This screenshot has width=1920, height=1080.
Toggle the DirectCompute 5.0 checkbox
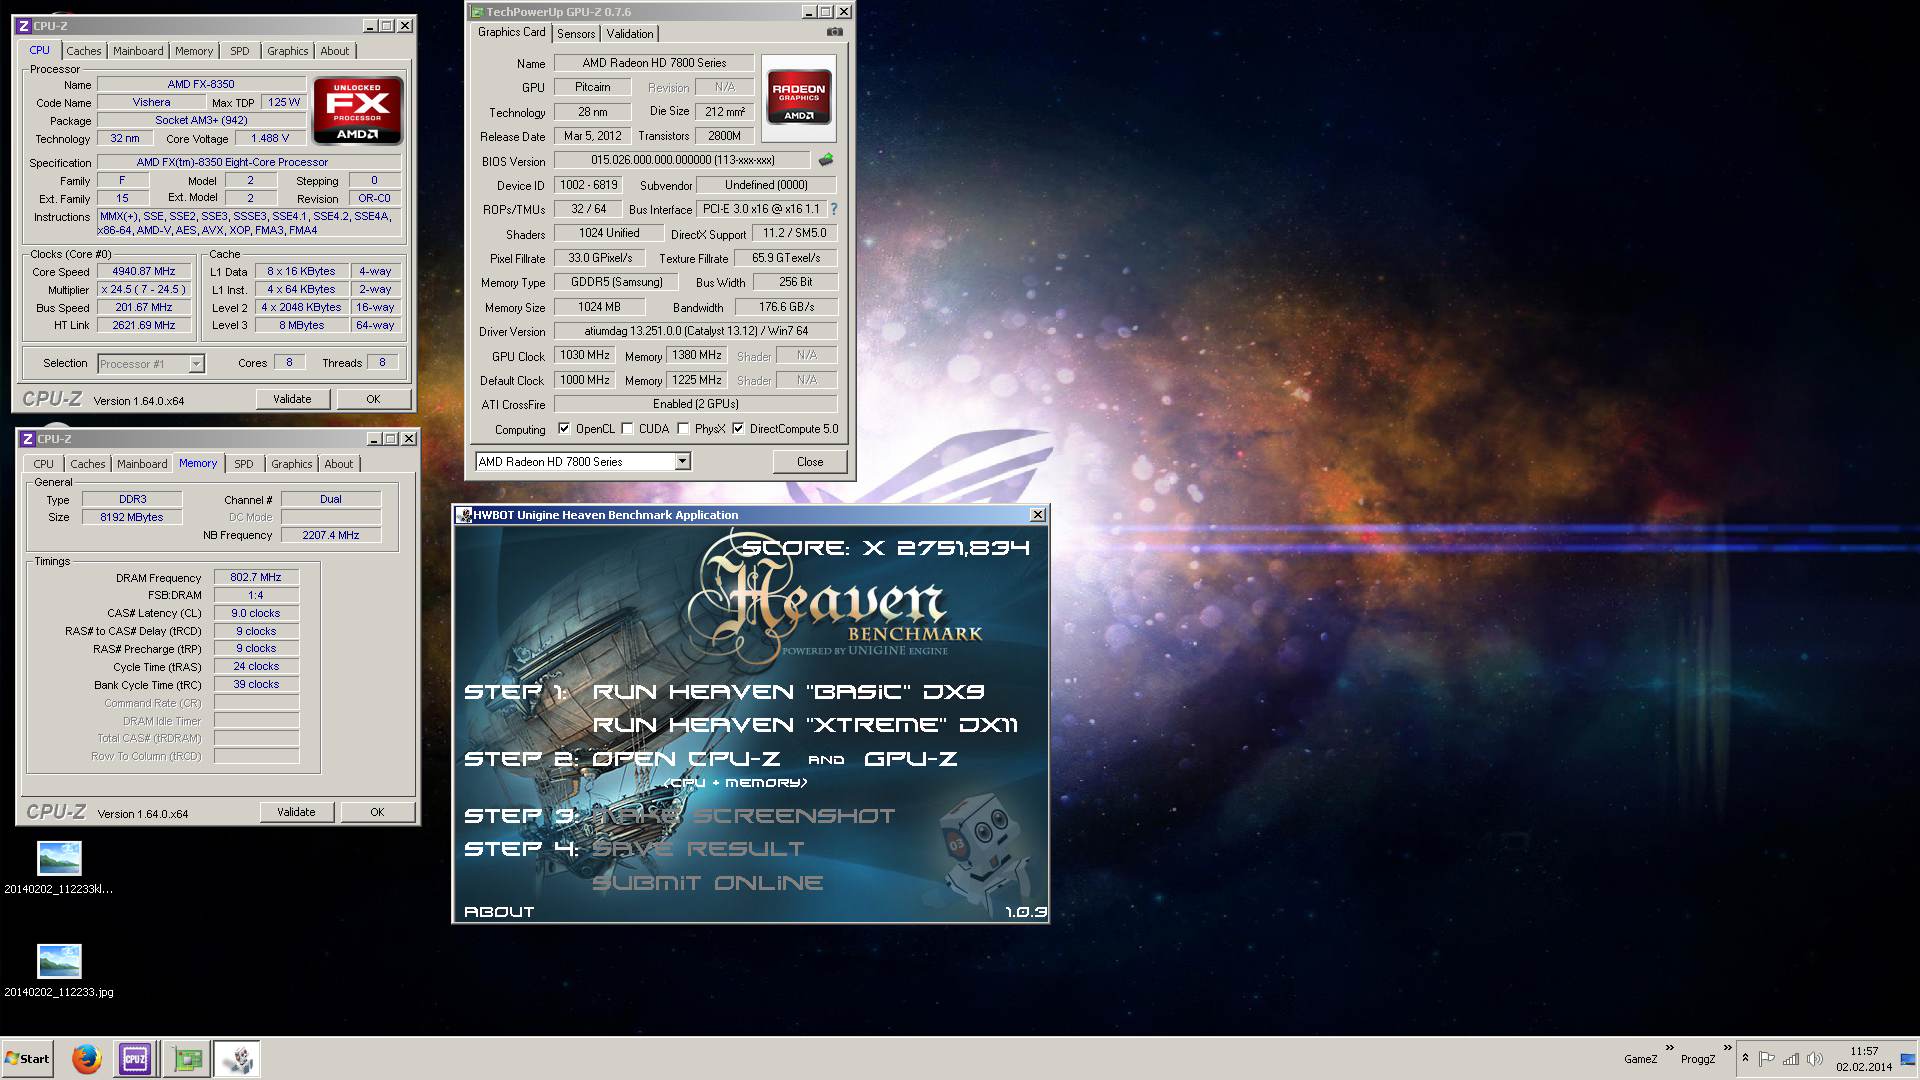coord(738,429)
